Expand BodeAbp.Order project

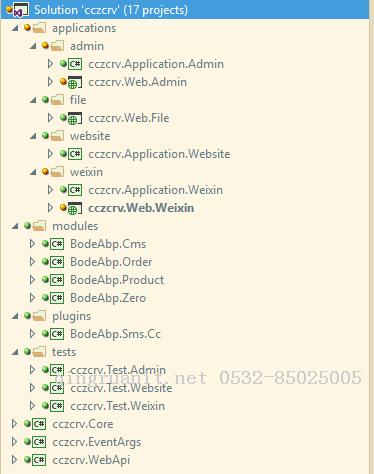pos(32,262)
